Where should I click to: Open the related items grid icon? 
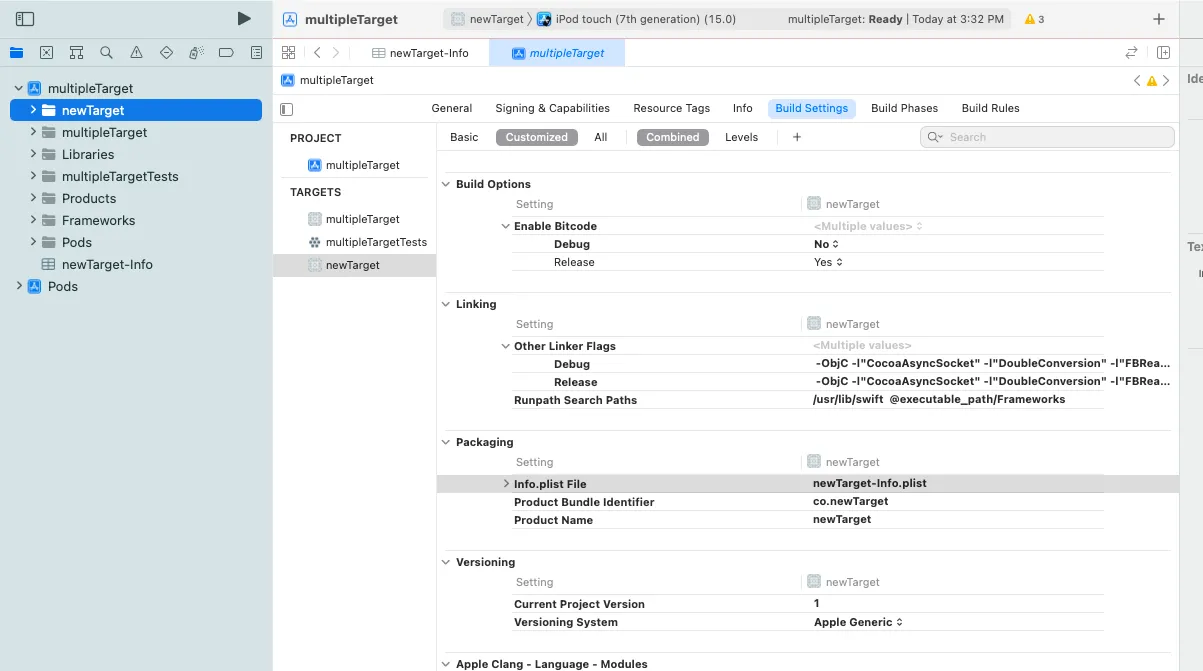point(288,53)
